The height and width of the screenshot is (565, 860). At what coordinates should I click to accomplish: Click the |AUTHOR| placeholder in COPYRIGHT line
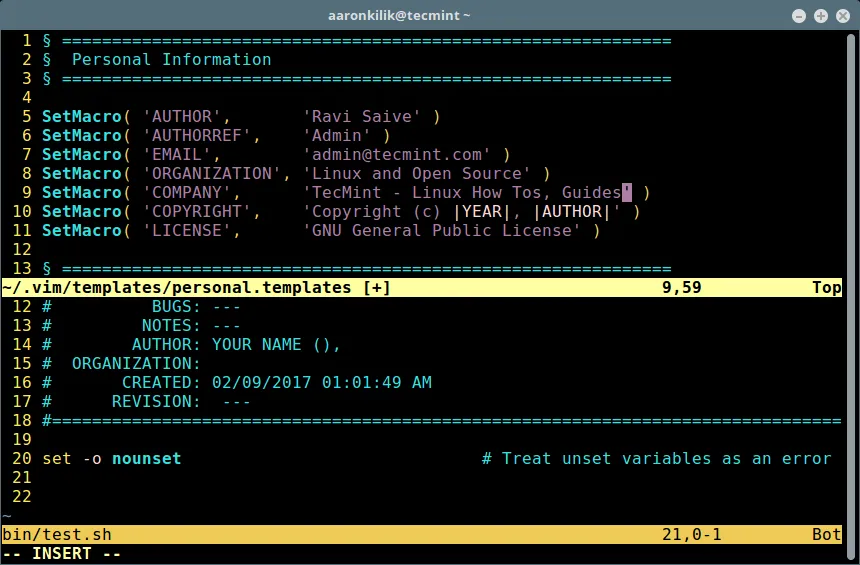[x=571, y=212]
